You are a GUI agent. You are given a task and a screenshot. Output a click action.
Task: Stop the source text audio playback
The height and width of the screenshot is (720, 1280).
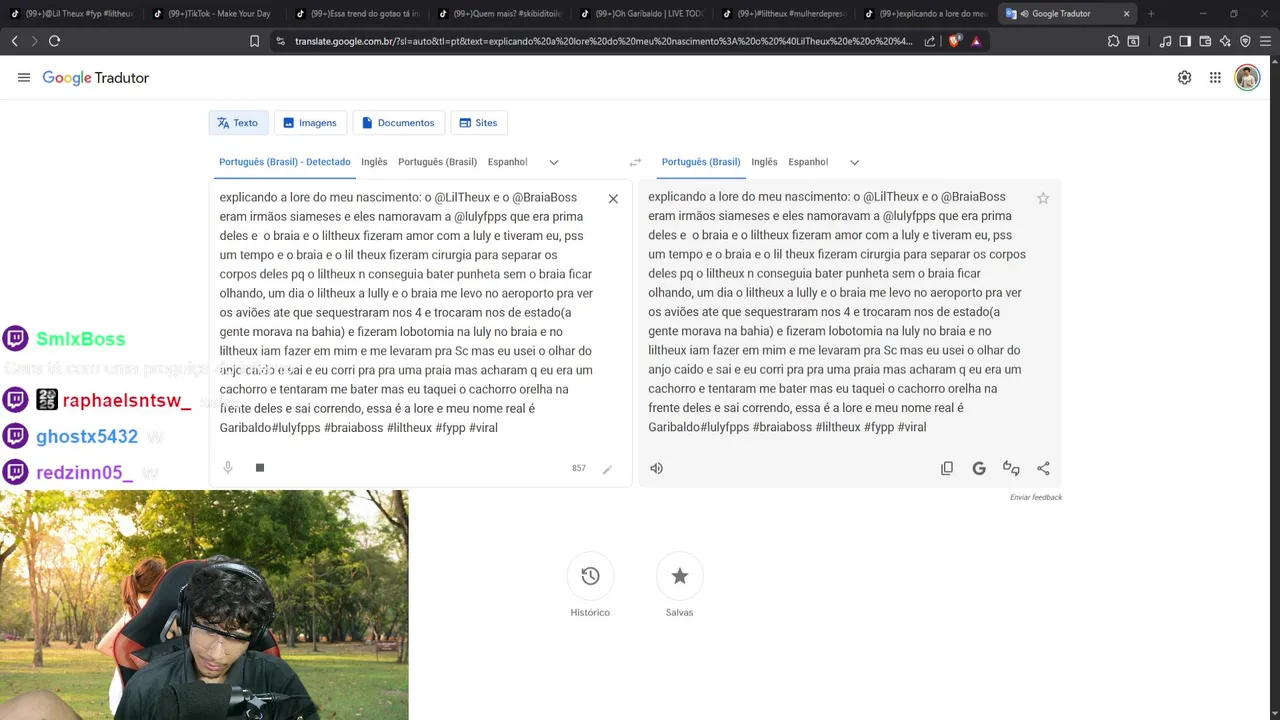[260, 468]
